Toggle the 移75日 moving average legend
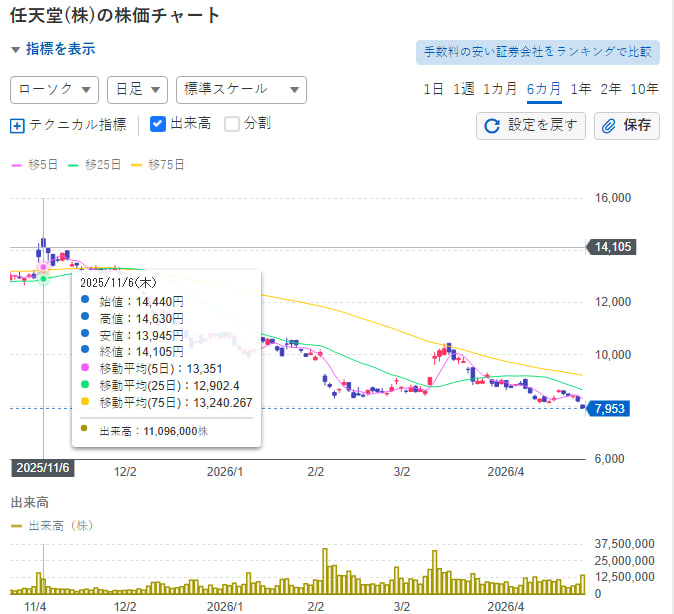 coord(158,165)
